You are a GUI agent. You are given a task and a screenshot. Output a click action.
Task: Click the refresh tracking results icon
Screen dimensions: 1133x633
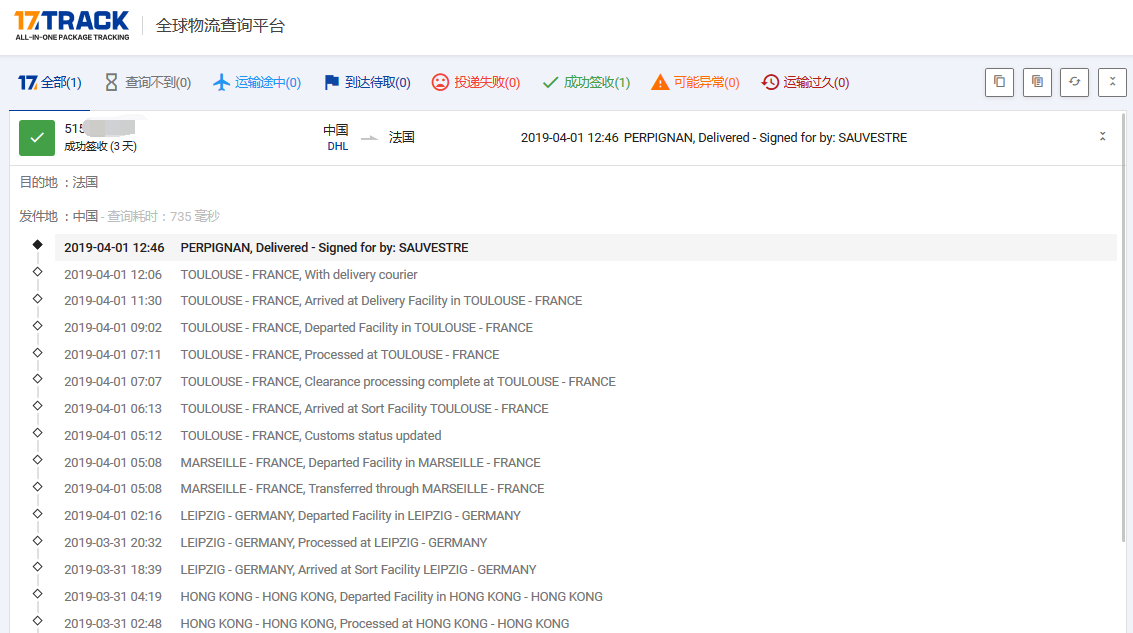pyautogui.click(x=1075, y=82)
